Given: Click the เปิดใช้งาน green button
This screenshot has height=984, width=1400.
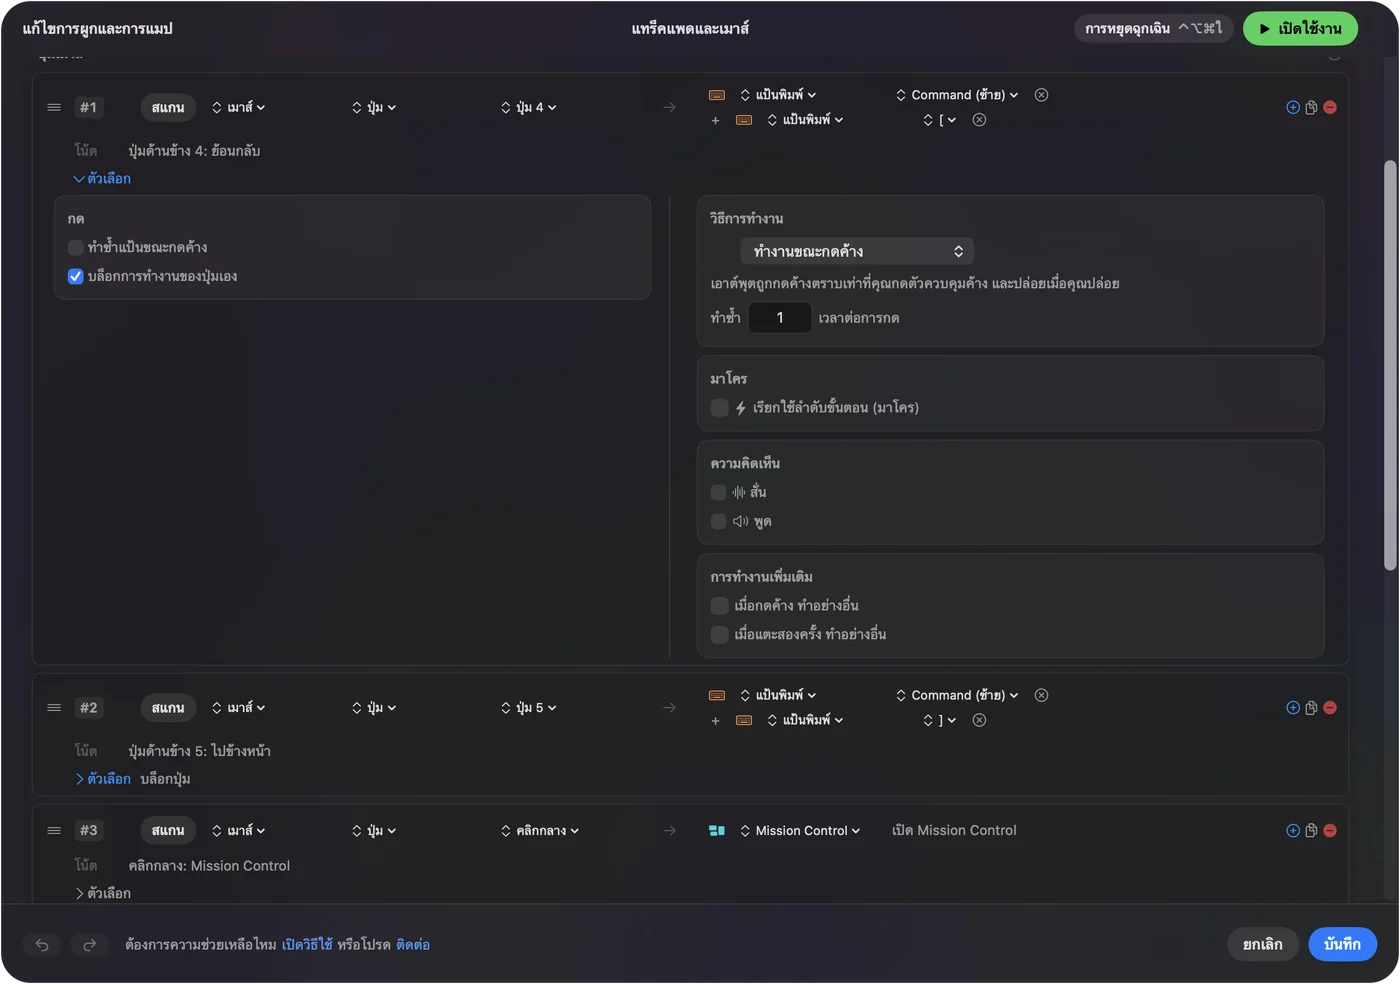Looking at the screenshot, I should (1300, 28).
